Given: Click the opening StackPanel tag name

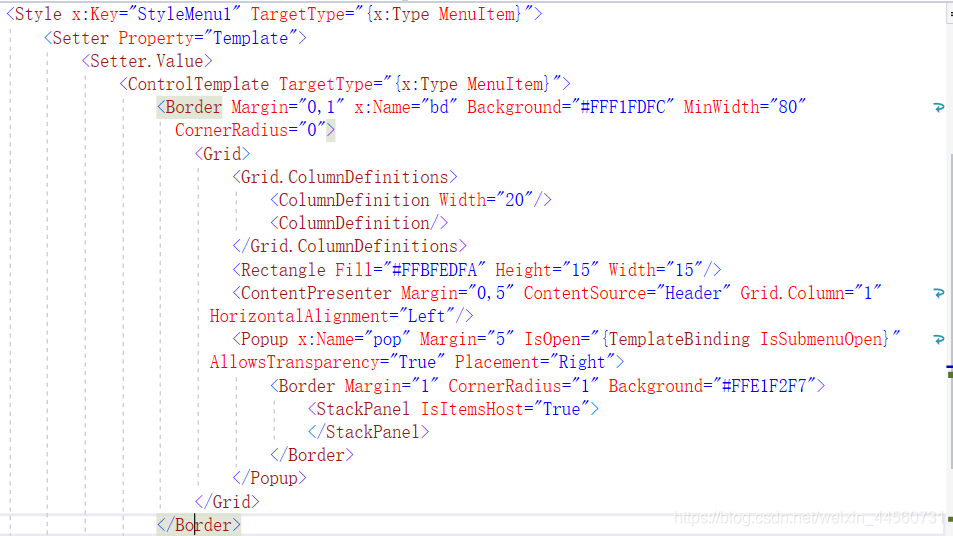Looking at the screenshot, I should pyautogui.click(x=363, y=410).
